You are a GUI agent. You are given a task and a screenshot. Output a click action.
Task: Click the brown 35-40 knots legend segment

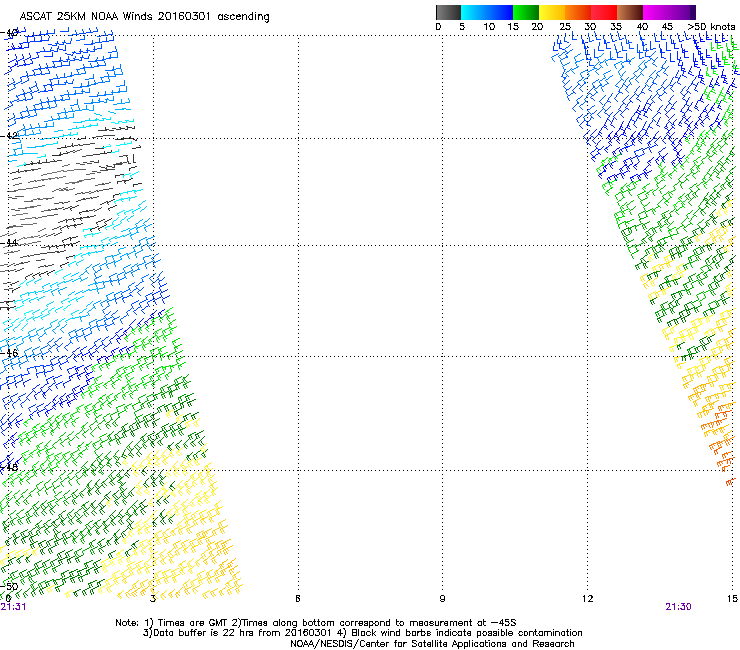click(x=630, y=12)
